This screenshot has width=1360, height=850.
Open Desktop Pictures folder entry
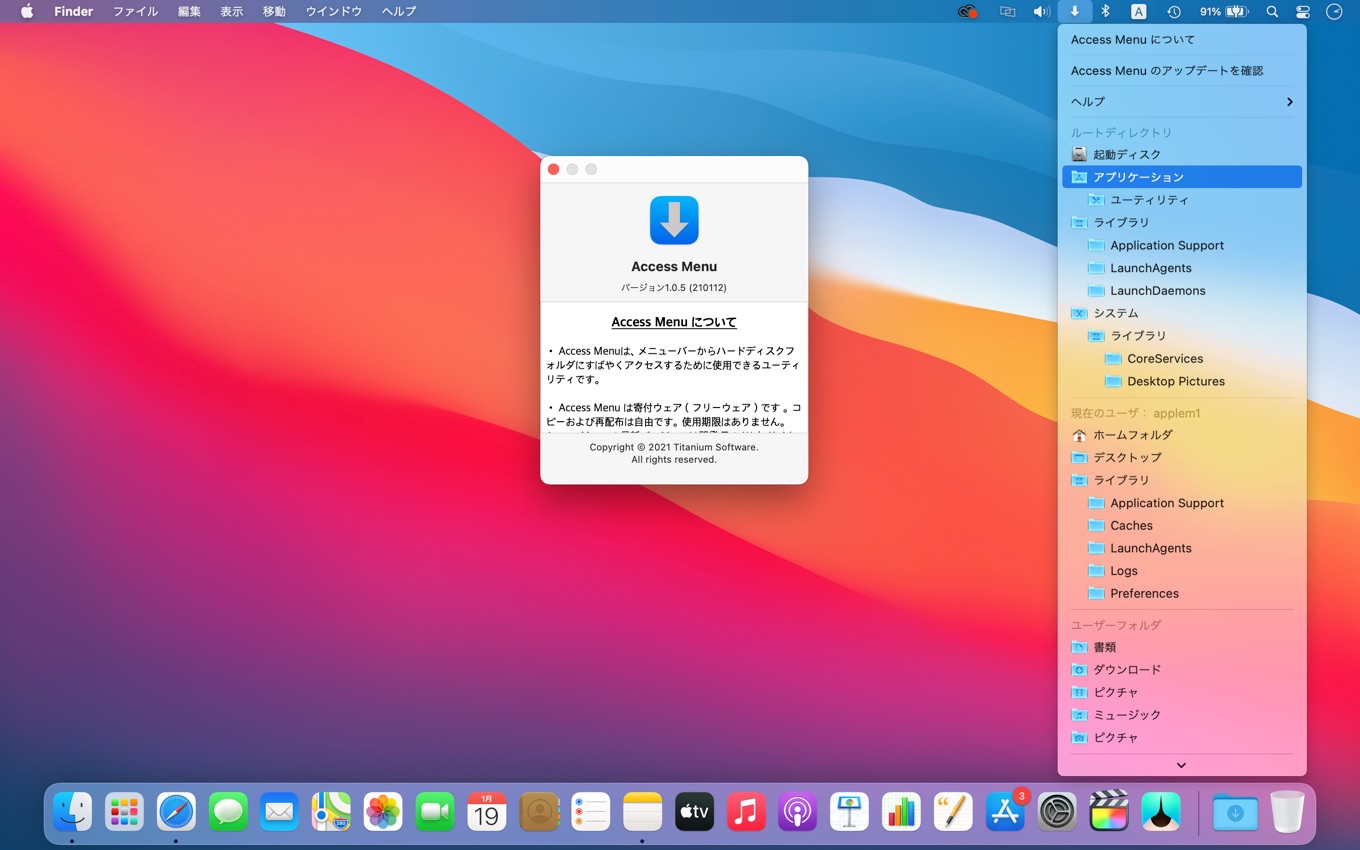[x=1182, y=381]
